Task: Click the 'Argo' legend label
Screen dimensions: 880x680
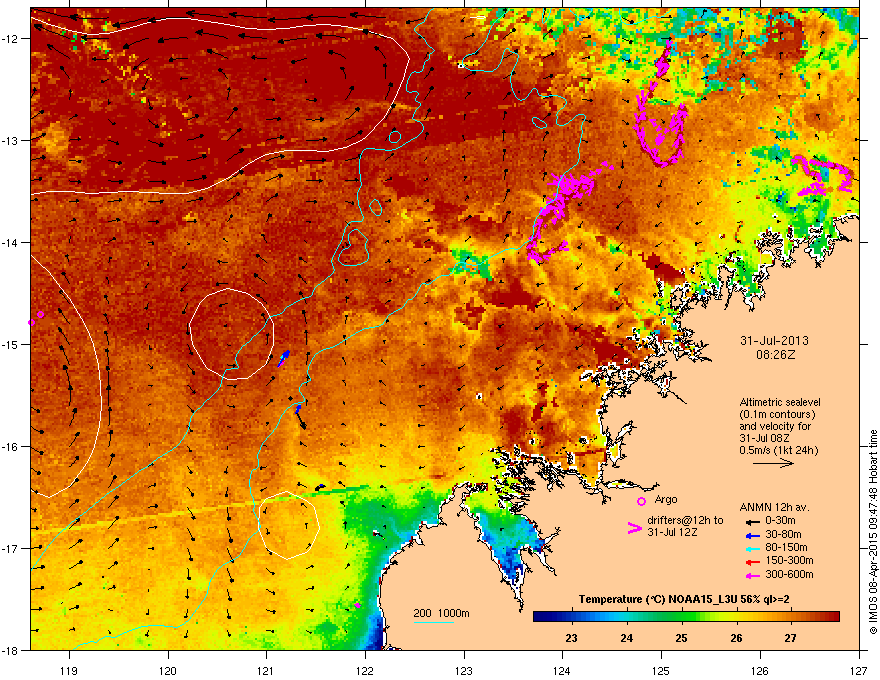Action: click(x=666, y=499)
